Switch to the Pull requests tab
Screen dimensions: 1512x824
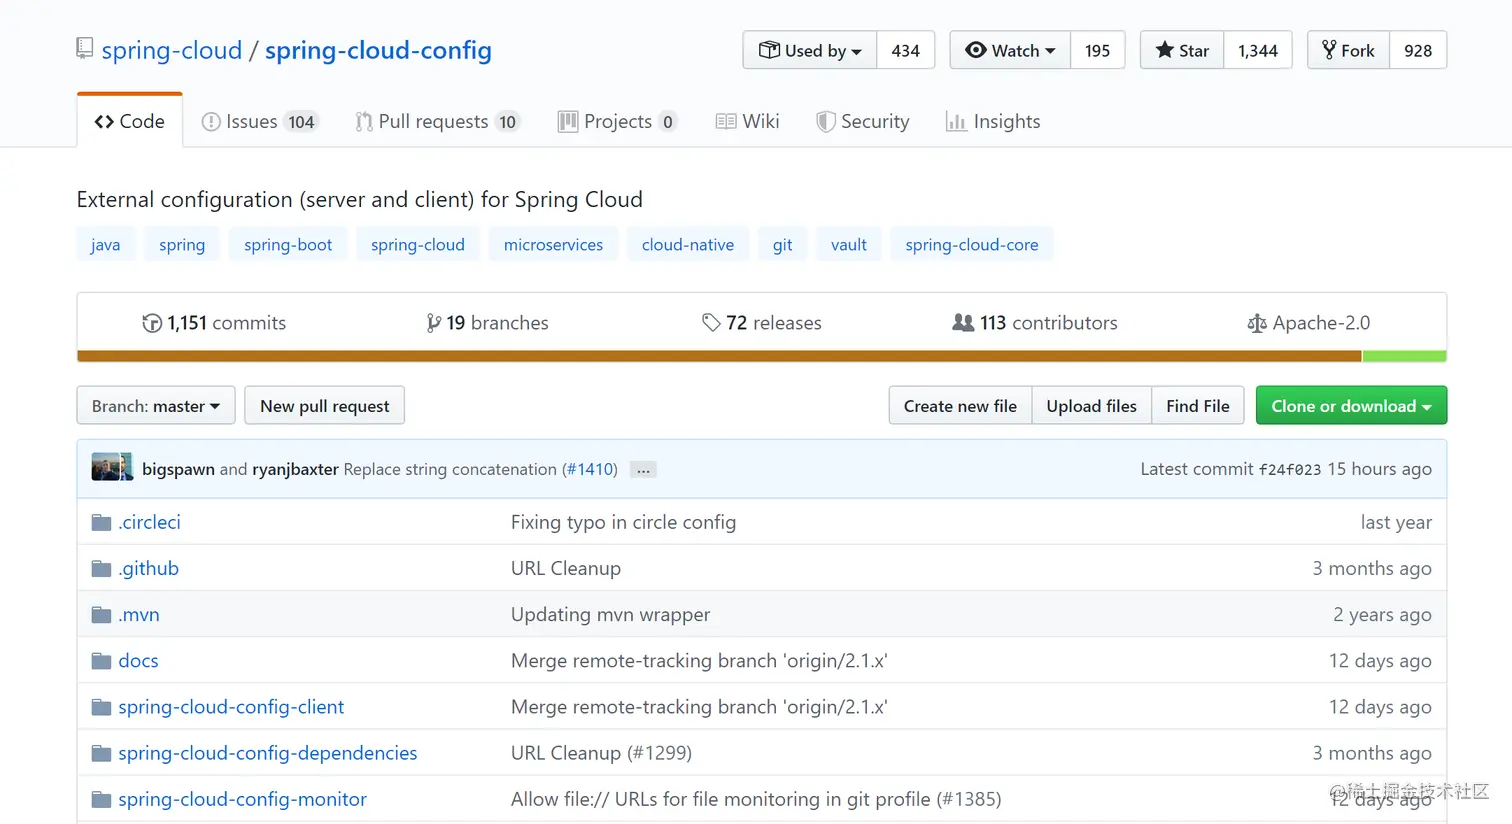438,121
